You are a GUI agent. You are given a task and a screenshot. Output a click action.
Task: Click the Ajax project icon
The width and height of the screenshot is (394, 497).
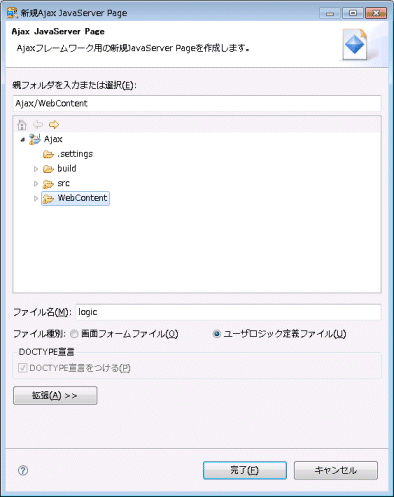coord(35,139)
